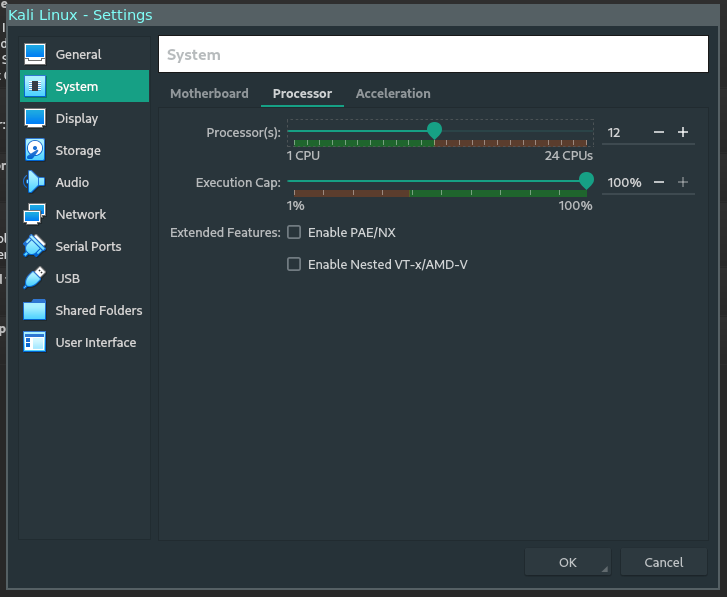Open the User Interface icon
Image resolution: width=727 pixels, height=597 pixels.
35,342
